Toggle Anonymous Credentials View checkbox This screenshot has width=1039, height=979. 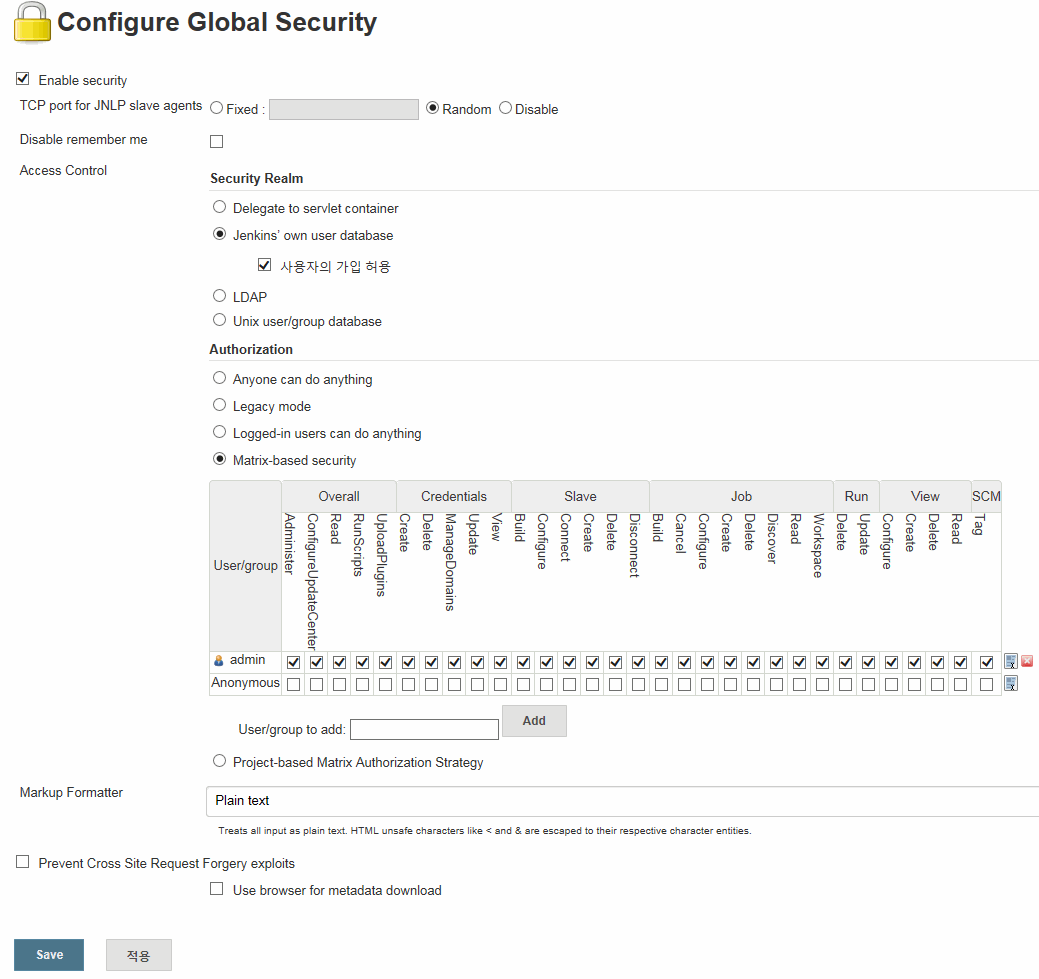[500, 684]
